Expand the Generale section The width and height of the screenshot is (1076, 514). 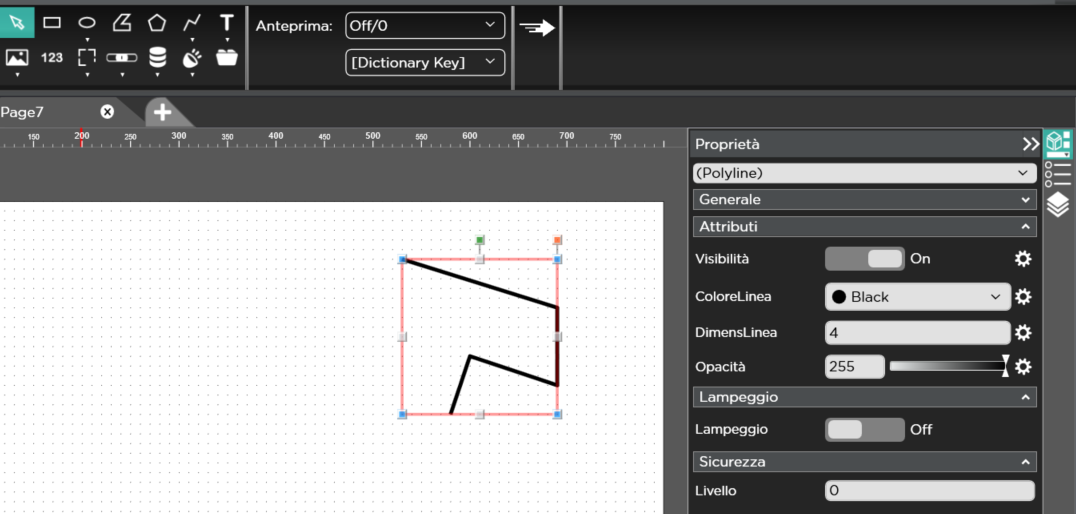[864, 200]
